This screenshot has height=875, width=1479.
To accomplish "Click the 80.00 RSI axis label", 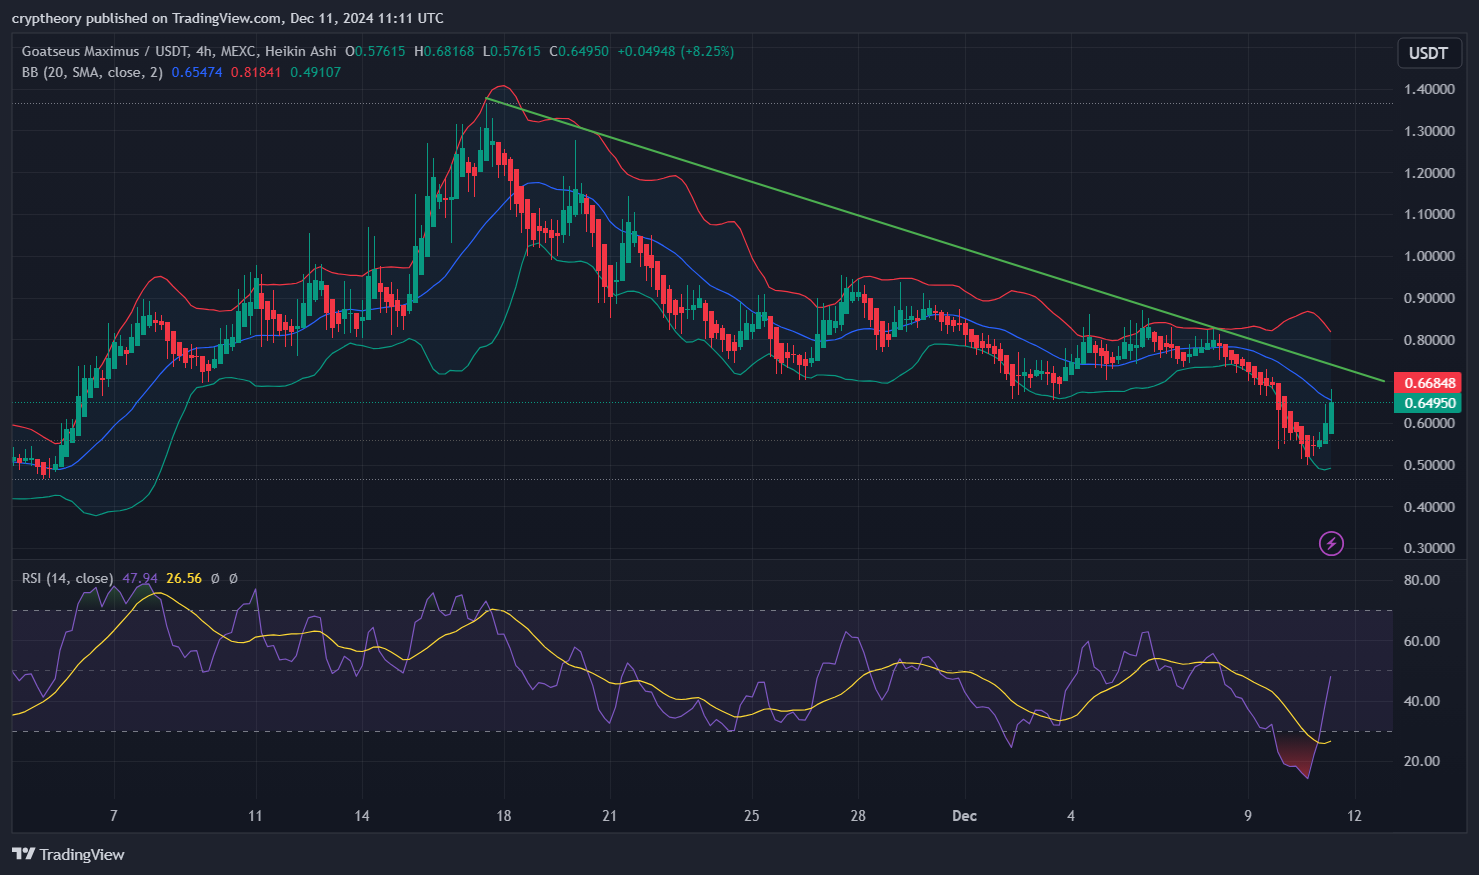I will click(x=1421, y=580).
